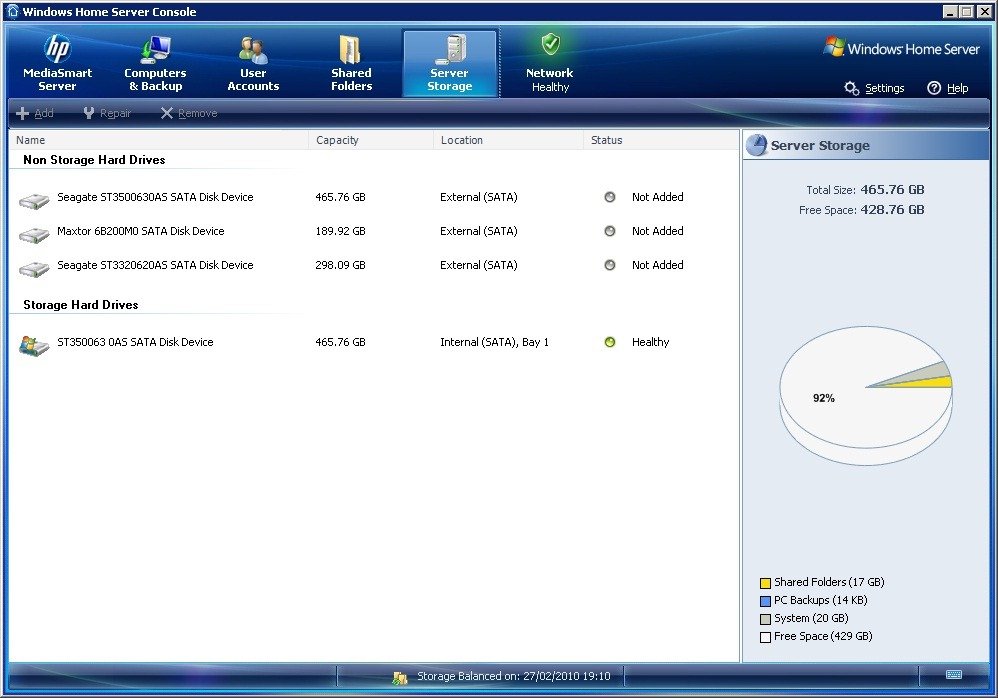Screen dimensions: 998x698
Task: Select ST350063 0AS SATA Disk Device row
Action: point(374,342)
